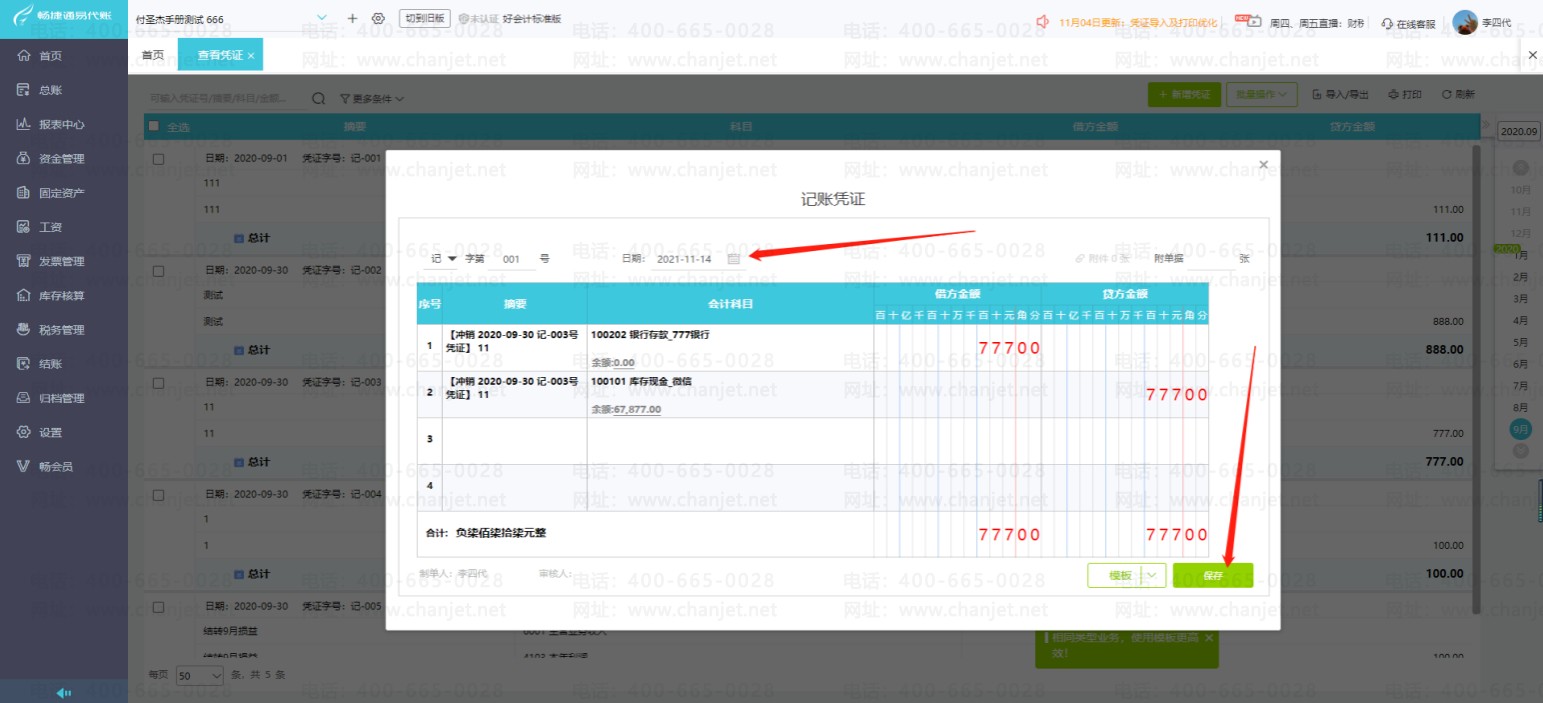Screen dimensions: 1543x703
Task: Click the date field 2021-11-14
Action: [x=684, y=259]
